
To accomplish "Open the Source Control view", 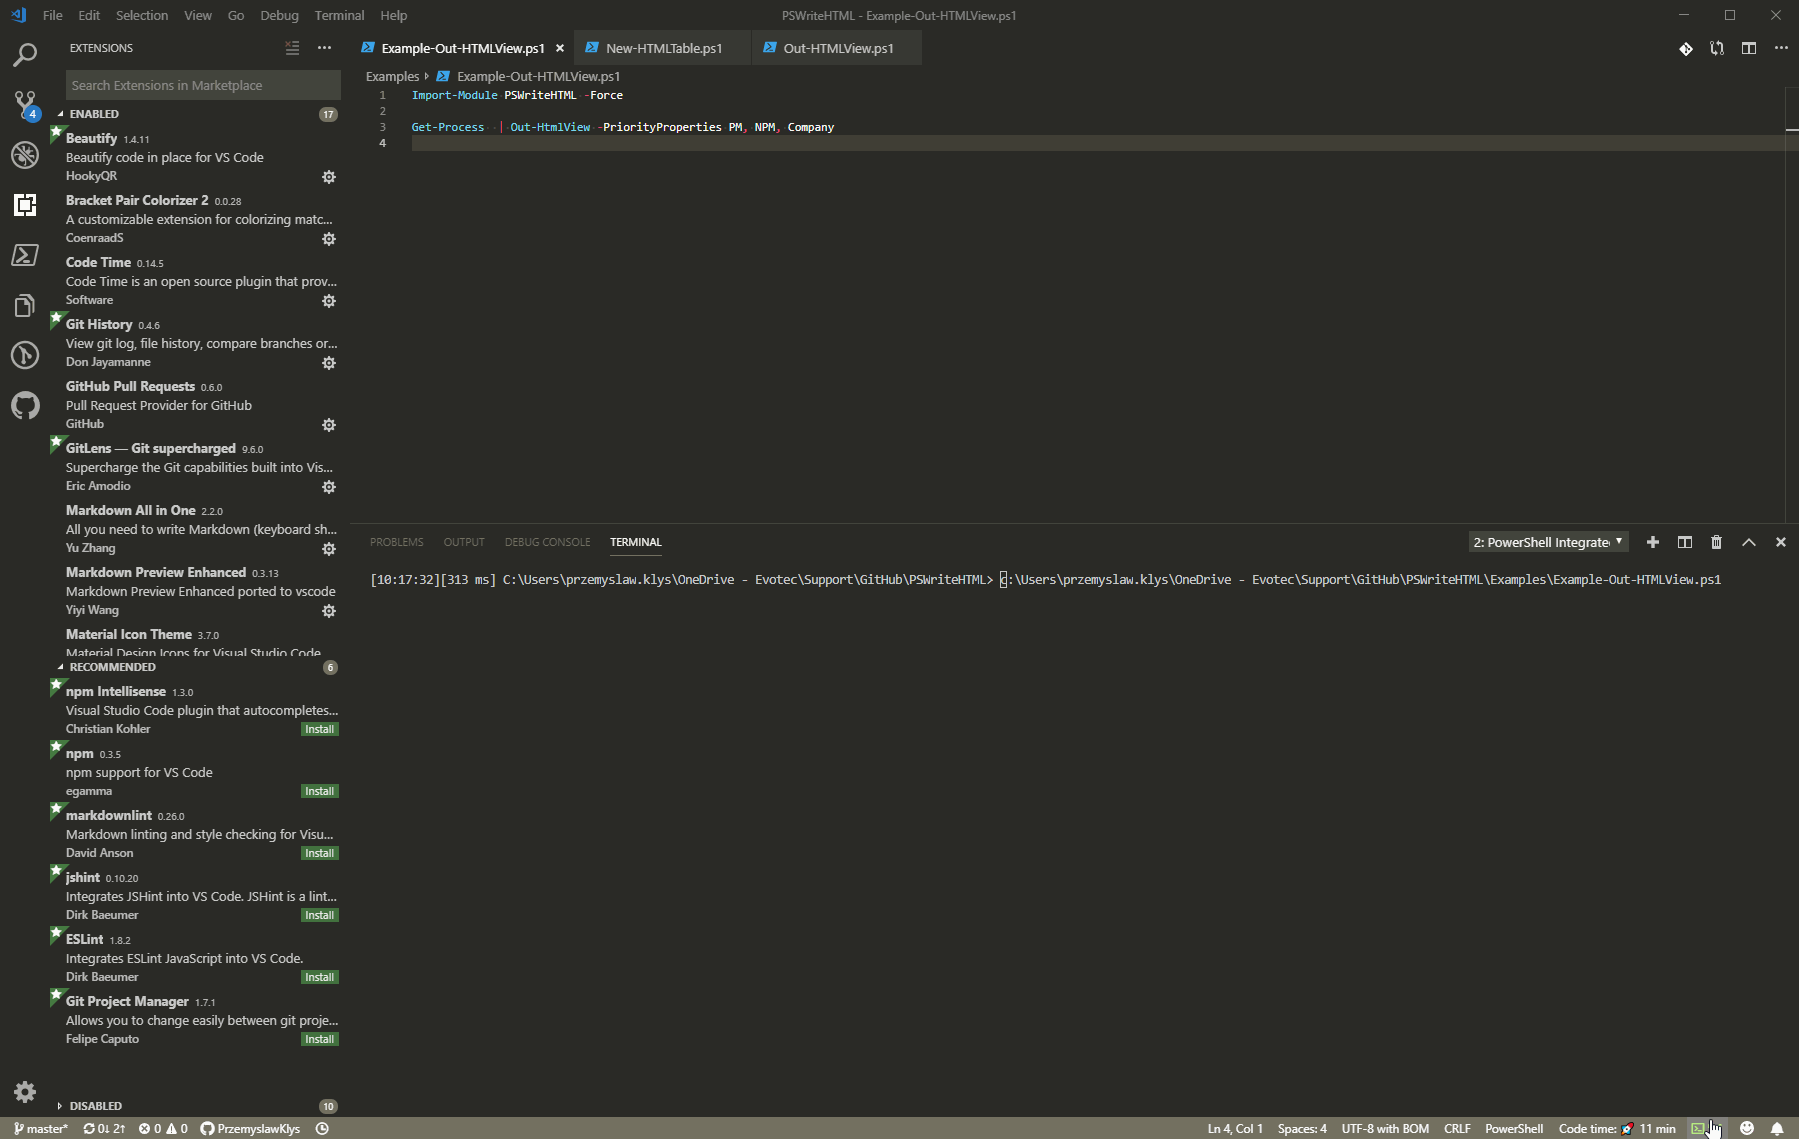I will (24, 105).
